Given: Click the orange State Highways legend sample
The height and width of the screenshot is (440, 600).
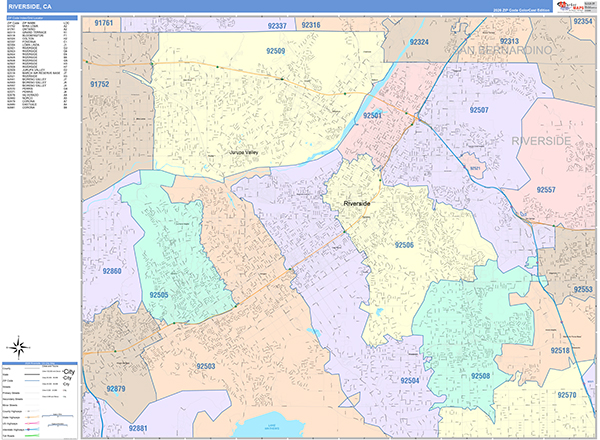Looking at the screenshot, I should (32, 417).
